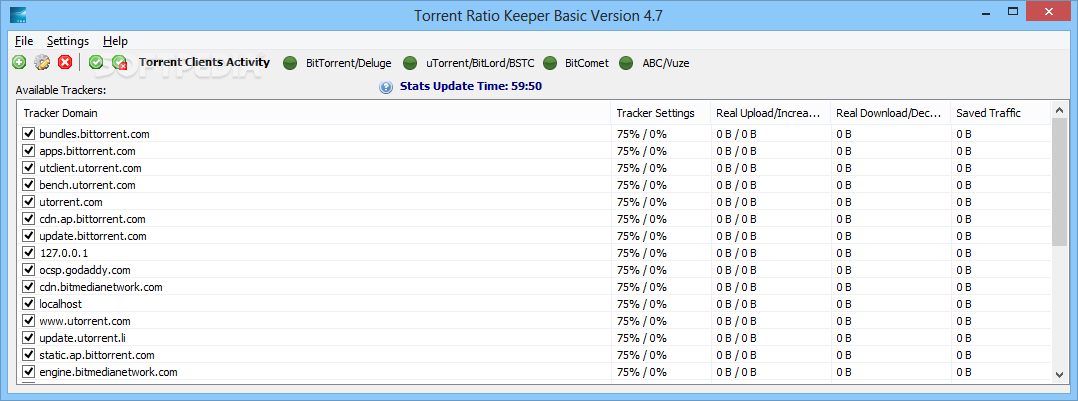Open tracker settings via gear-pencil icon

click(42, 63)
